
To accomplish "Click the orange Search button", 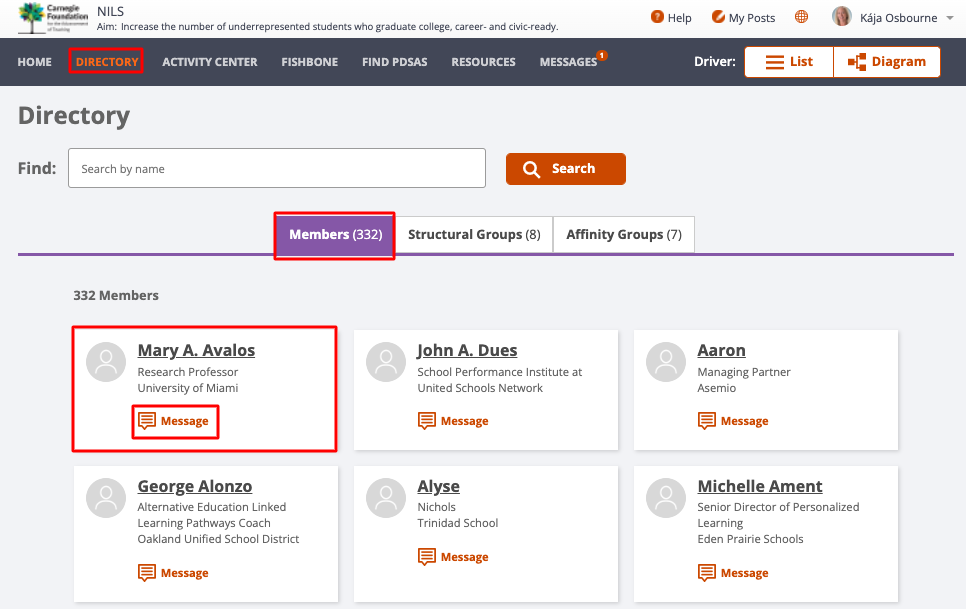I will 566,169.
